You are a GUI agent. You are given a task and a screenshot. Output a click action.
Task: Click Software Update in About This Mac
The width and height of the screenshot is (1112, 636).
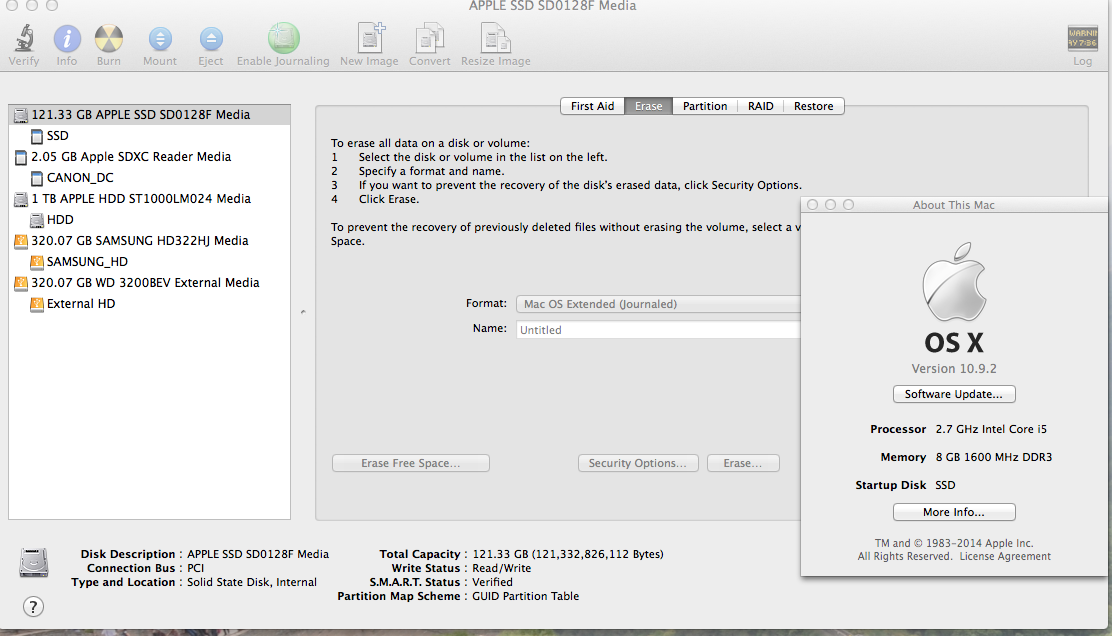pos(954,394)
